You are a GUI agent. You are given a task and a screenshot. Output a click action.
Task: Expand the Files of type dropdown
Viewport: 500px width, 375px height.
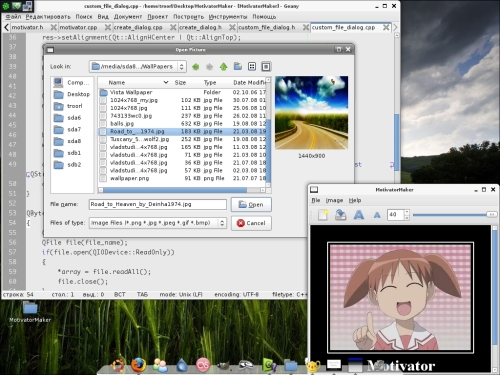pyautogui.click(x=222, y=223)
